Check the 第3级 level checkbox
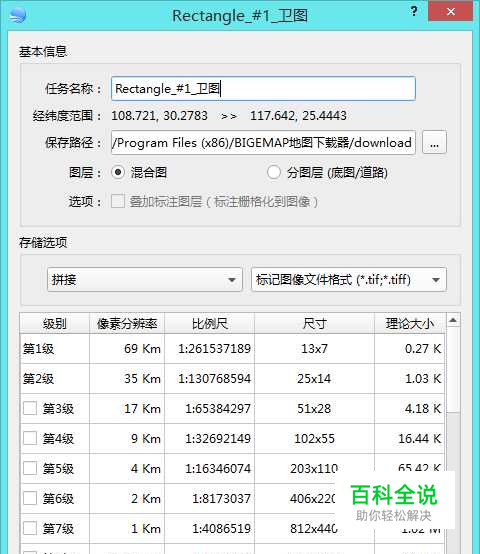Viewport: 480px width, 554px height. 30,409
